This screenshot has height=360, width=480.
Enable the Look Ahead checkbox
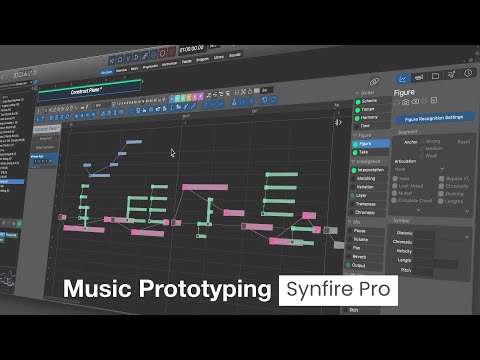[395, 186]
